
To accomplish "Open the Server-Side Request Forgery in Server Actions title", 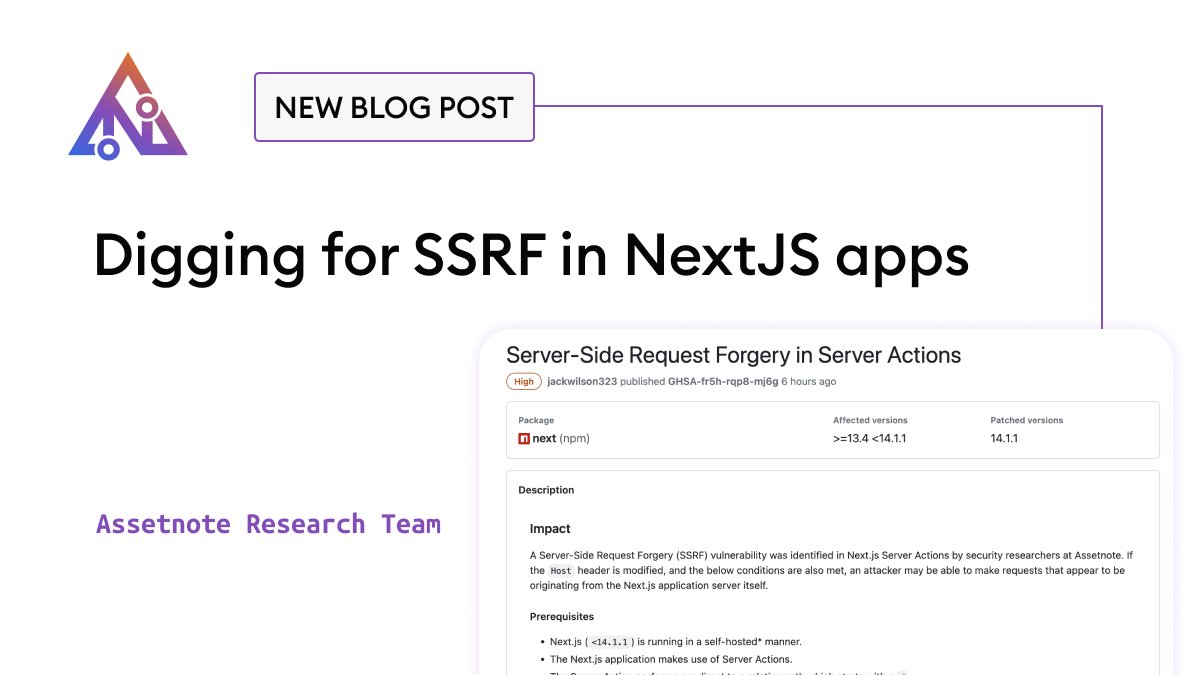I will pyautogui.click(x=733, y=355).
